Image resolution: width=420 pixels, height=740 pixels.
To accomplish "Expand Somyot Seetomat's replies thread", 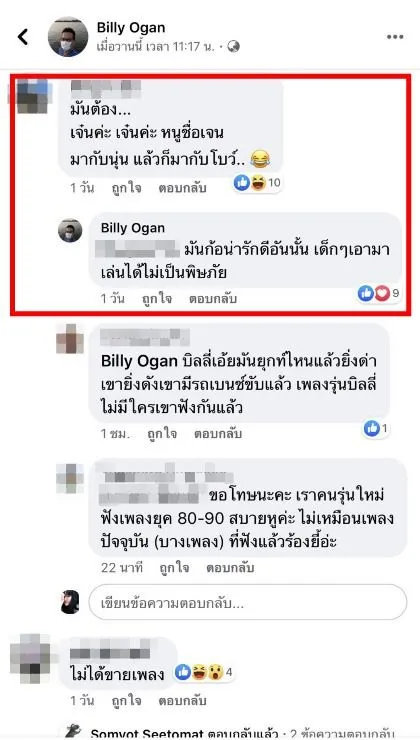I will pyautogui.click(x=241, y=734).
